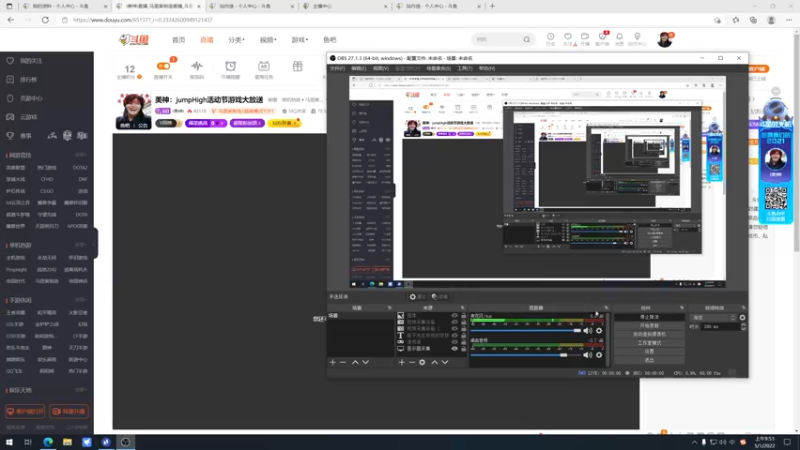Open transition properties gear in 转场特效 panel

[742, 317]
